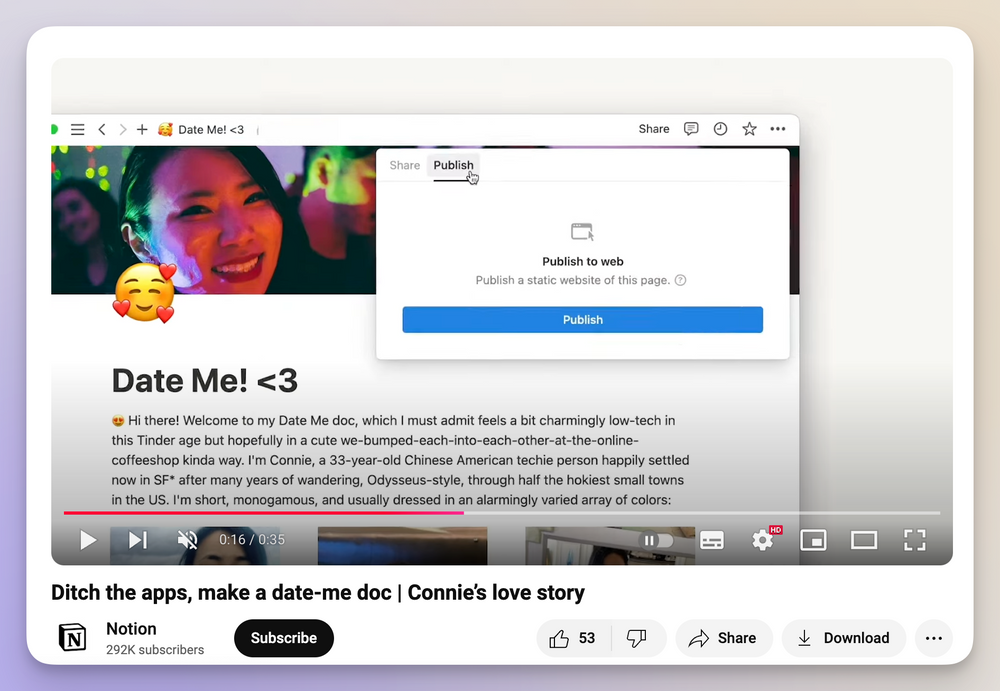
Task: Click the blue Publish button
Action: 582,319
